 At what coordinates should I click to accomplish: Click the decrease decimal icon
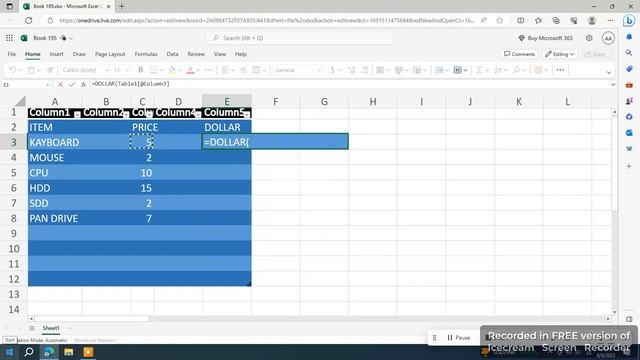coord(351,70)
